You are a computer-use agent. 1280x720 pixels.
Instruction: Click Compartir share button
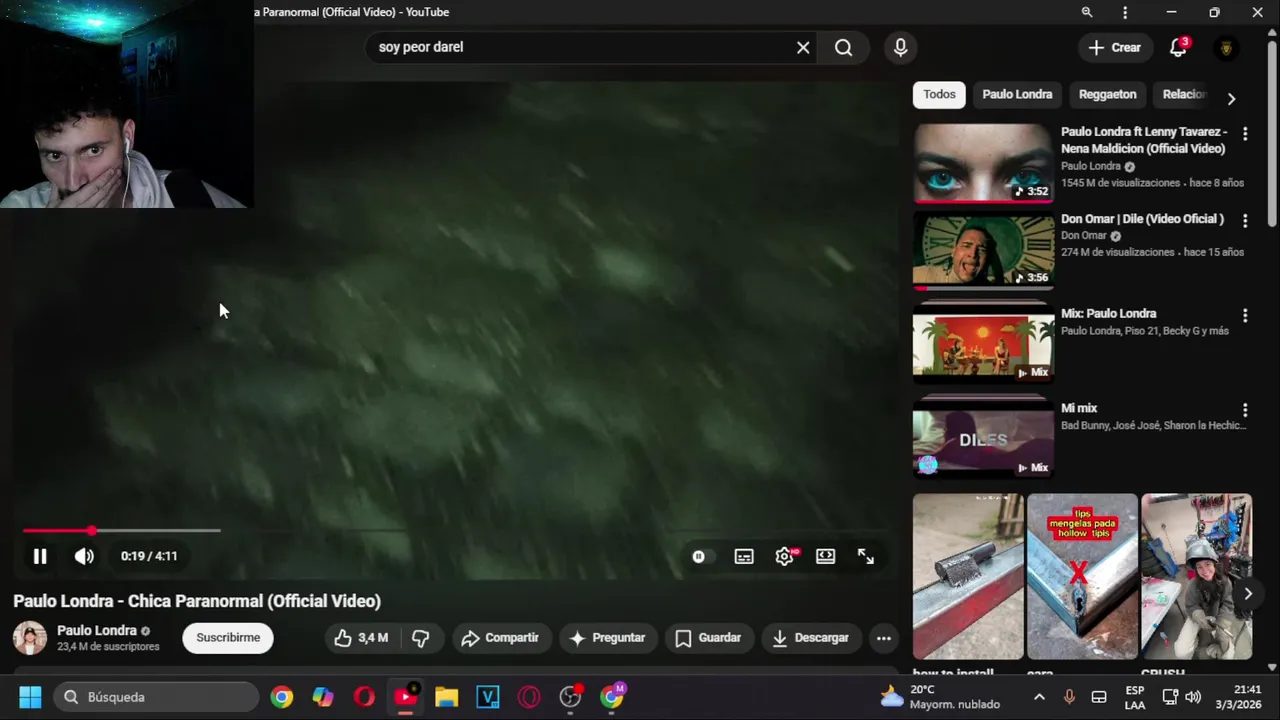pos(500,638)
